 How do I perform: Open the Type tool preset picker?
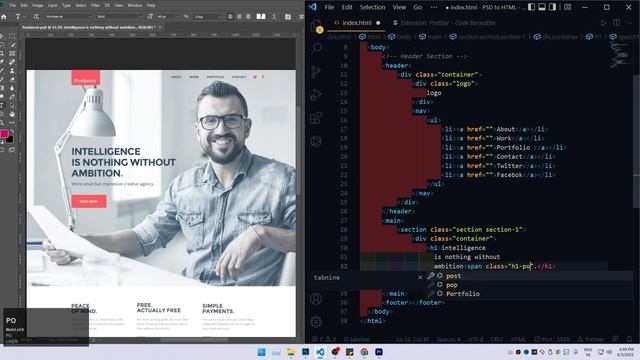19,17
